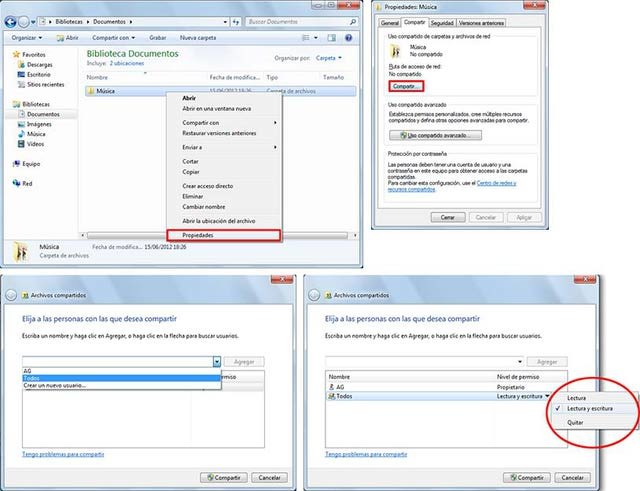The image size is (640, 491).
Task: Switch to the Versiones anteriores tab
Action: coord(481,23)
